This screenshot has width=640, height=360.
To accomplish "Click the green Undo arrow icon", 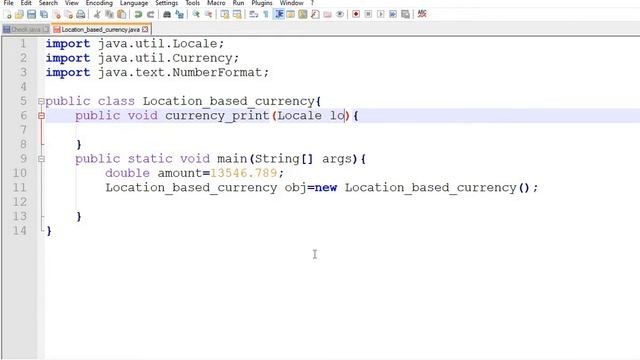I will (x=138, y=15).
